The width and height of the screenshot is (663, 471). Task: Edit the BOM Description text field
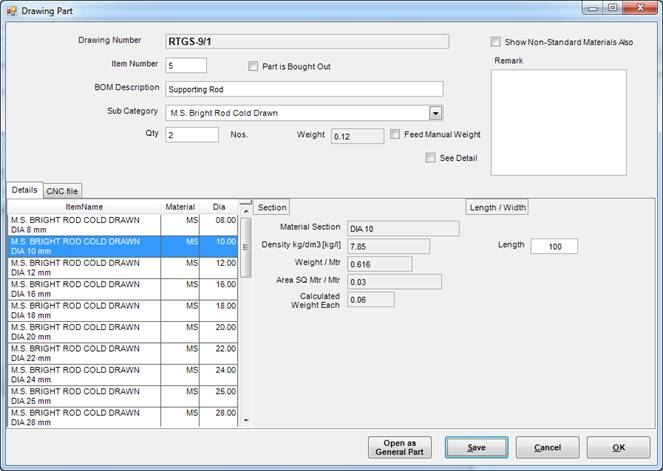[x=304, y=89]
